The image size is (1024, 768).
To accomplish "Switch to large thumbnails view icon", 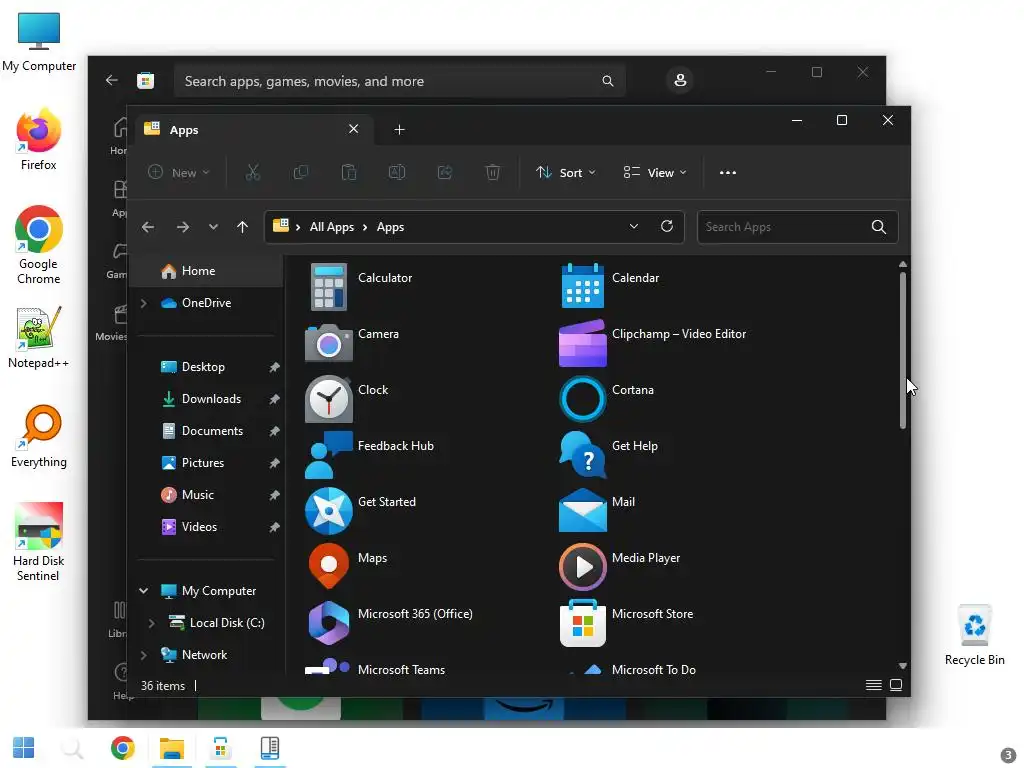I will (896, 685).
